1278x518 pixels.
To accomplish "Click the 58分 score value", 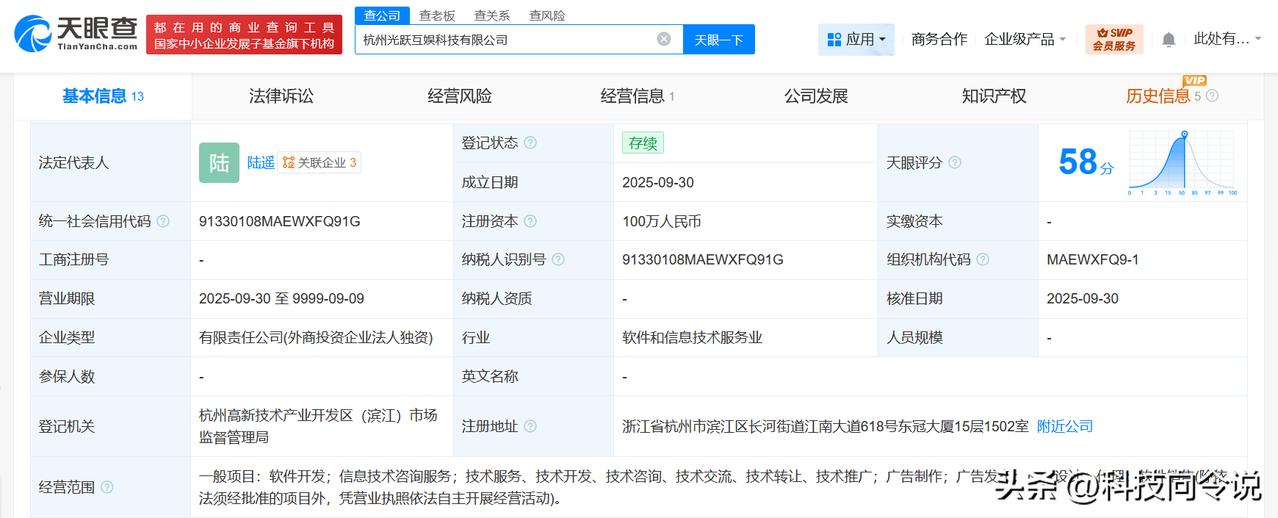I will (x=1086, y=162).
